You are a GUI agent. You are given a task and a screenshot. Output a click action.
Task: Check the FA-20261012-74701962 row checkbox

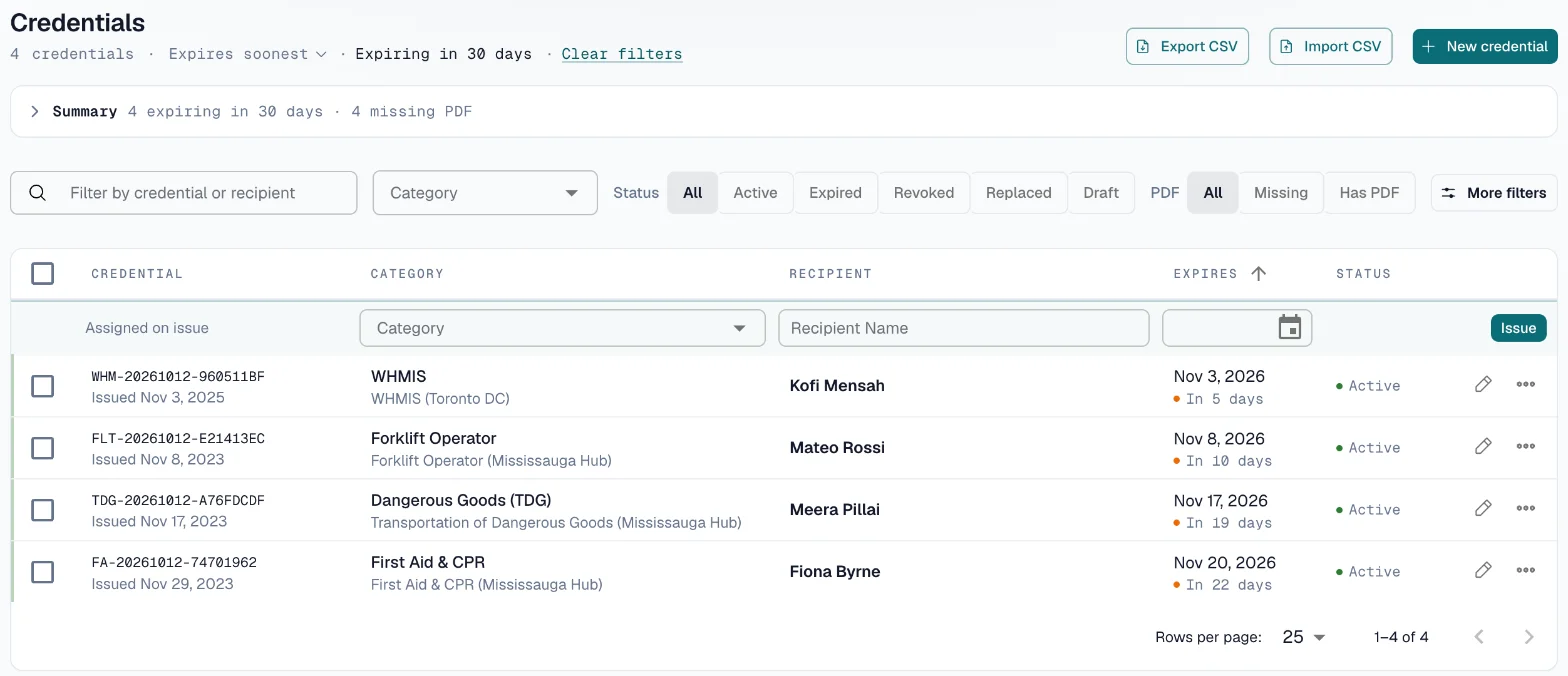click(42, 572)
